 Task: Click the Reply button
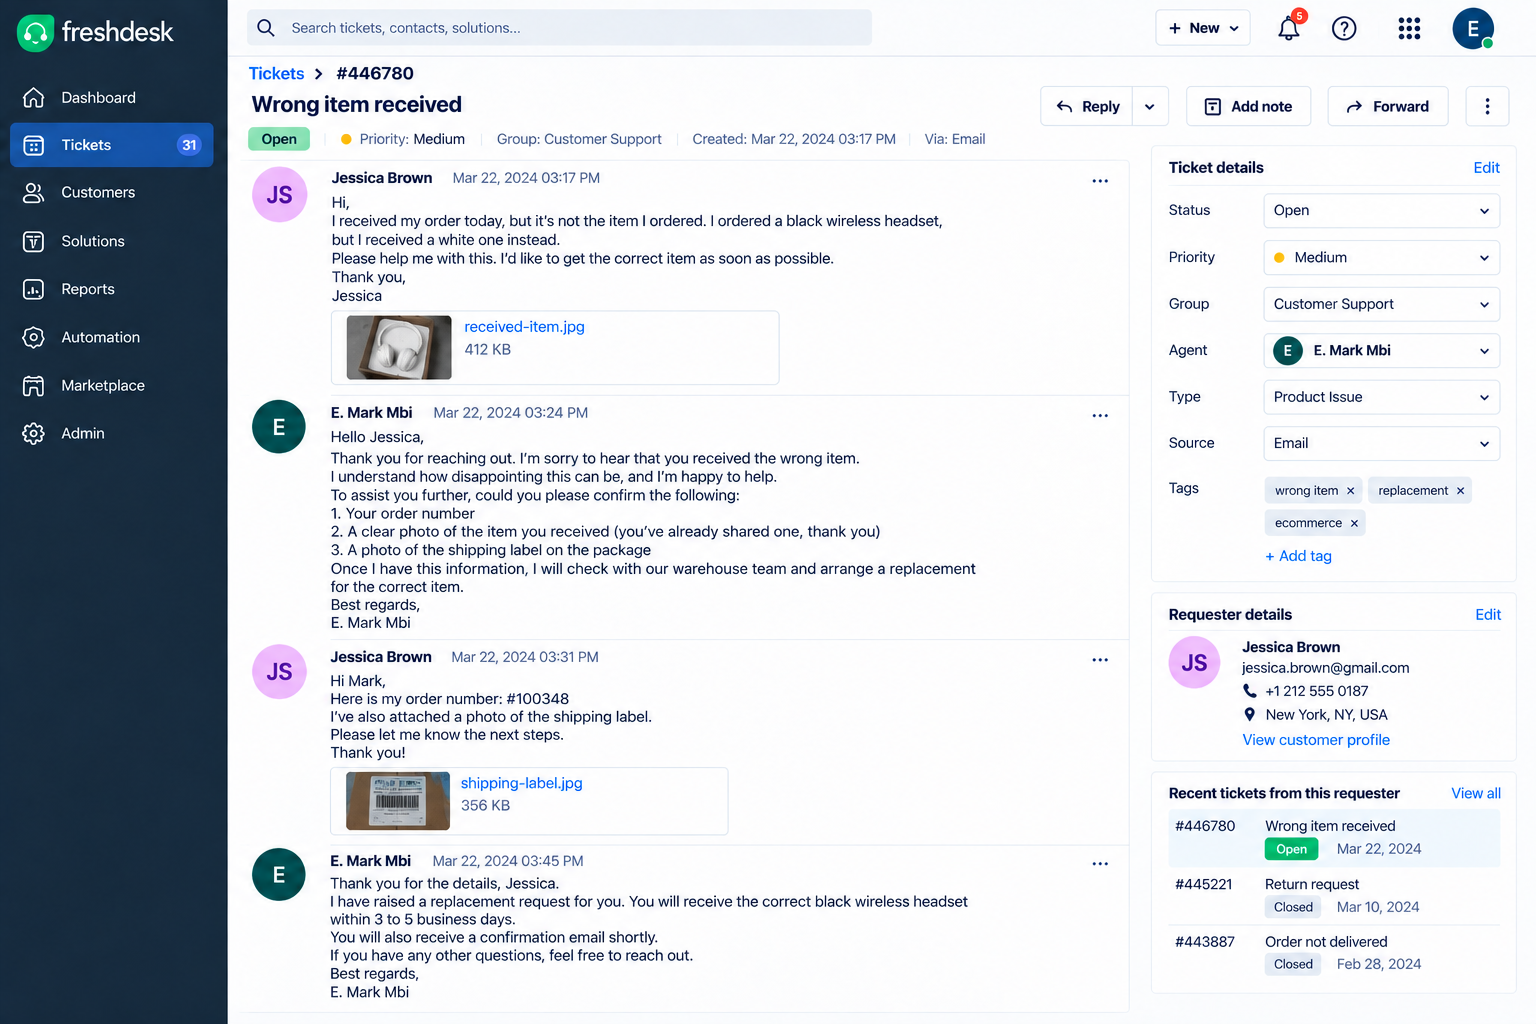click(x=1087, y=106)
